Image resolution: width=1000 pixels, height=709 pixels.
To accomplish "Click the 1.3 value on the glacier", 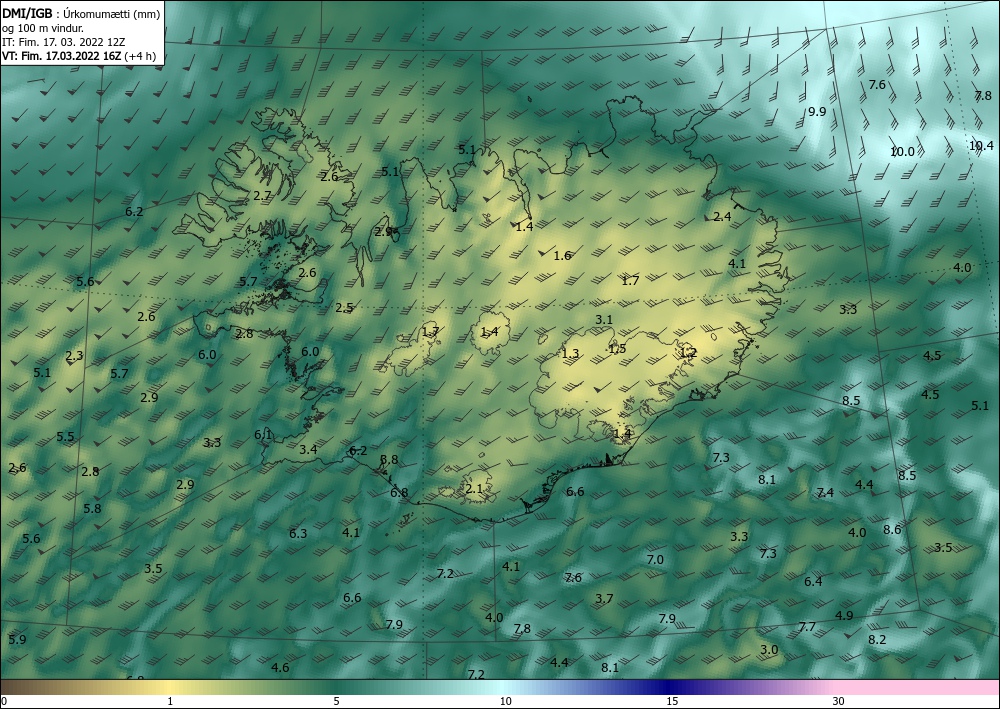I will [x=570, y=354].
